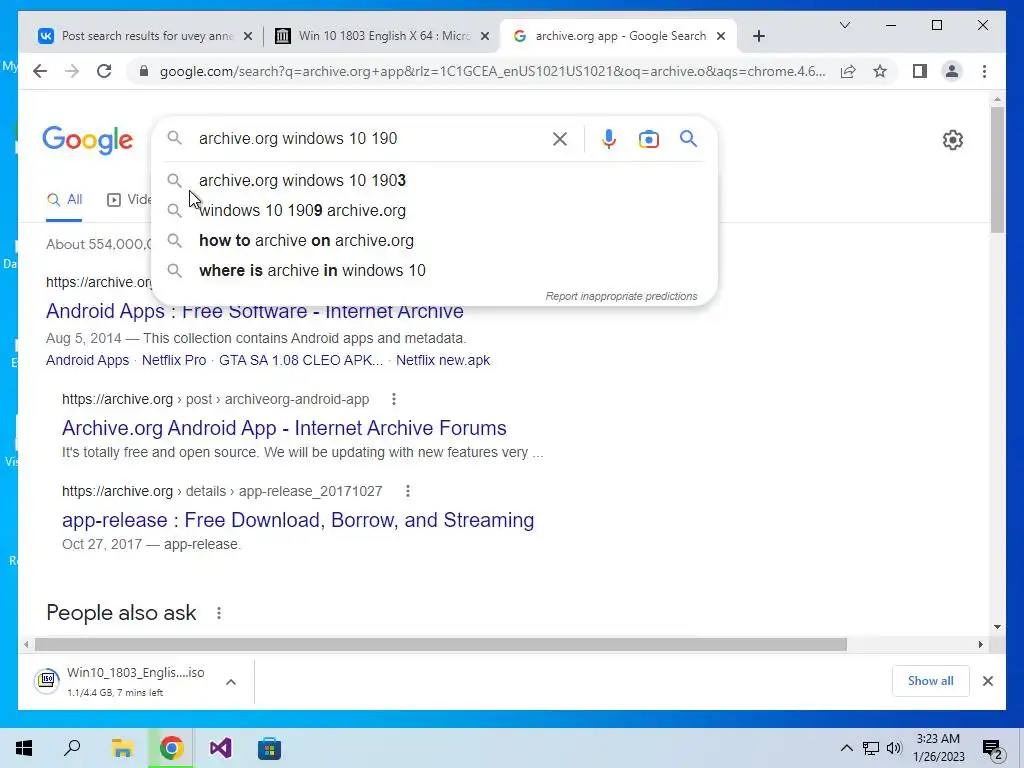Open tab search chevron
This screenshot has height=768, width=1024.
(844, 25)
